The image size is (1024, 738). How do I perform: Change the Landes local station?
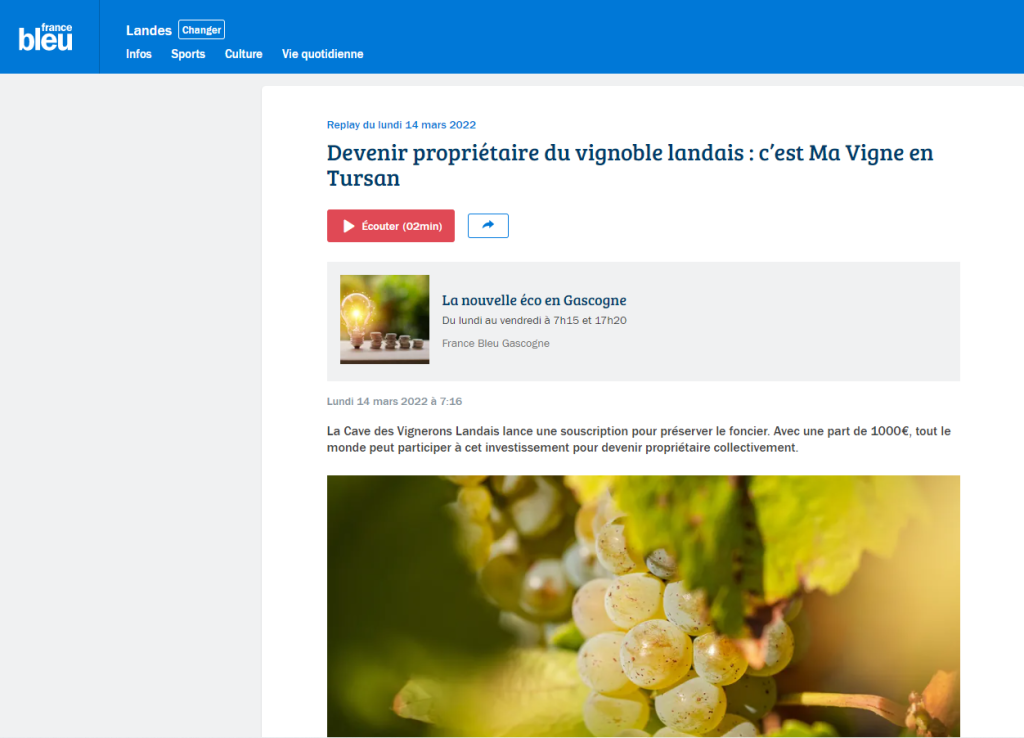pyautogui.click(x=201, y=30)
